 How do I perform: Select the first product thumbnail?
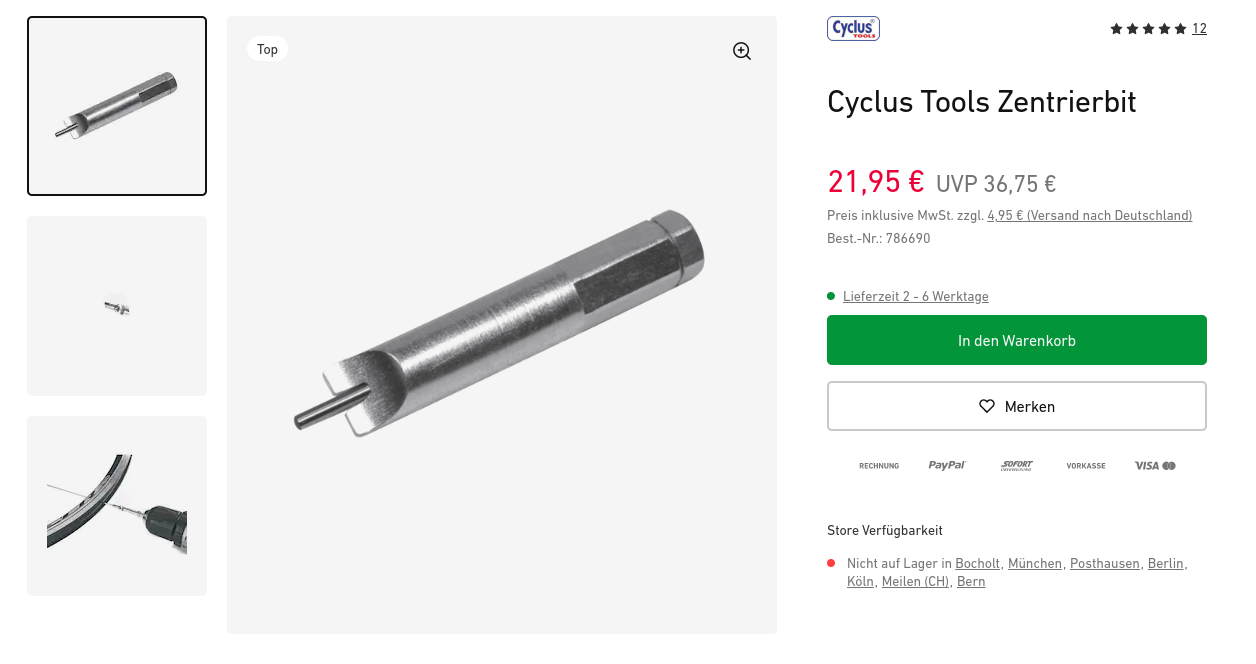pyautogui.click(x=117, y=106)
